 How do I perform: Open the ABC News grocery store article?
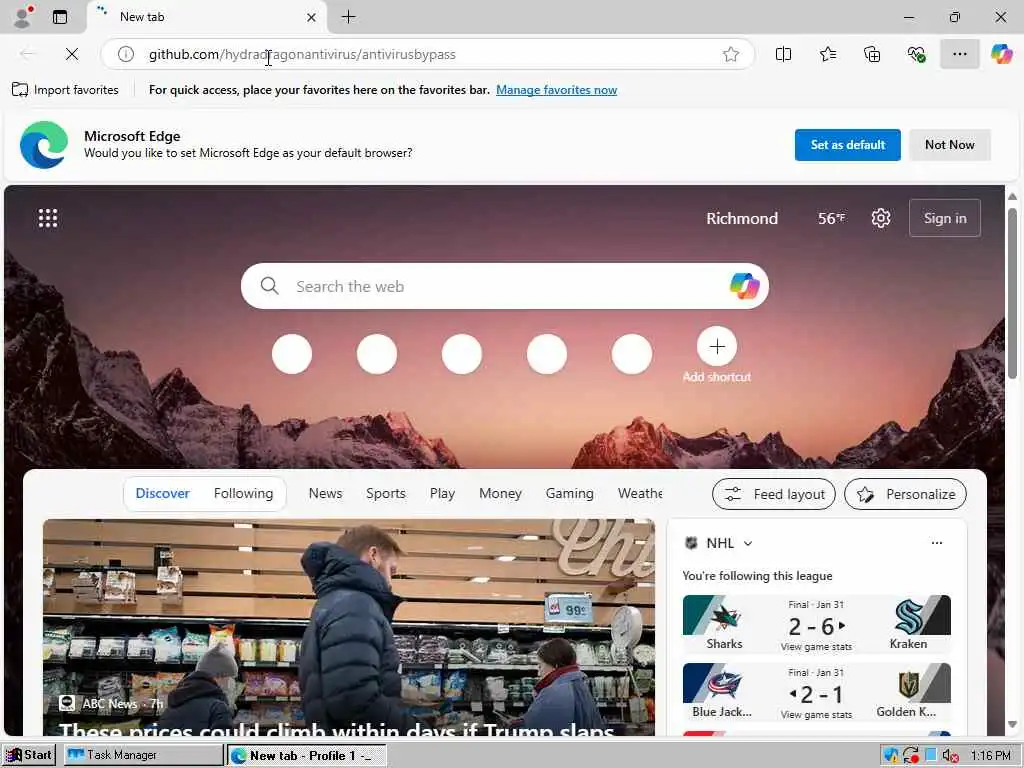pos(349,628)
